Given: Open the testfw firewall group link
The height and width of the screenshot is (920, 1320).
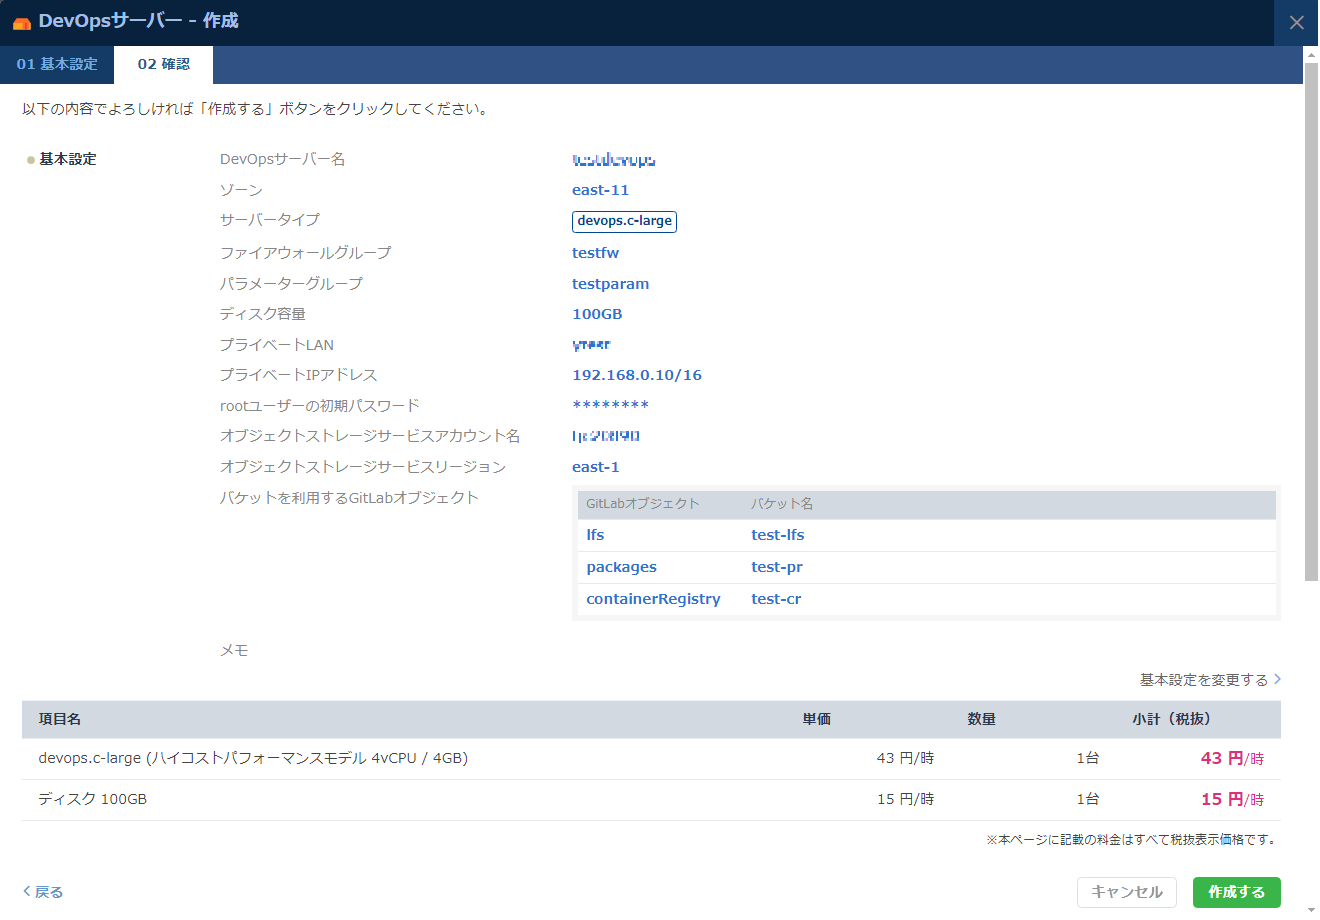Looking at the screenshot, I should (596, 252).
